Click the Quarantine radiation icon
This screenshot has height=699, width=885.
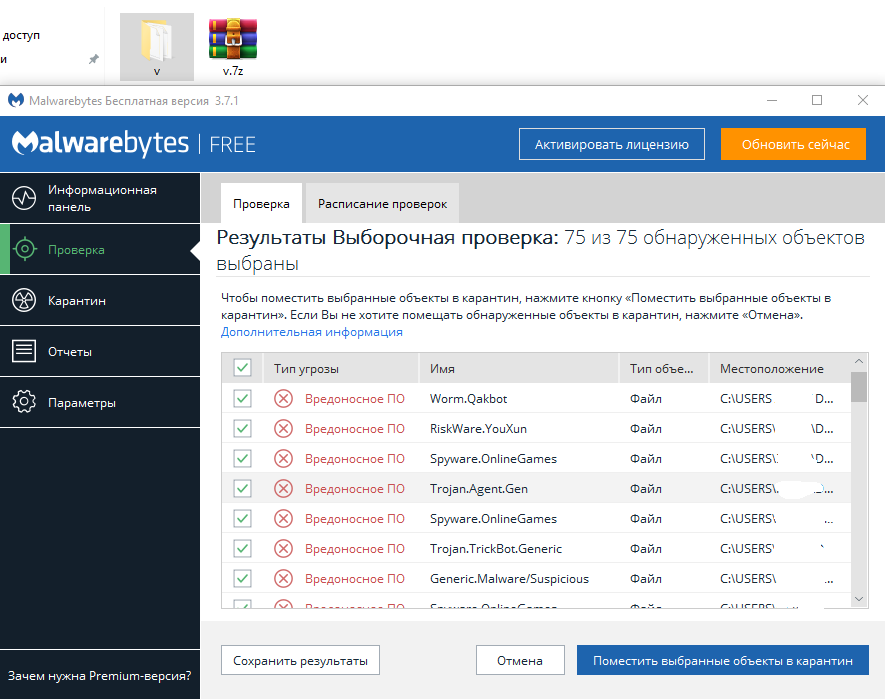pyautogui.click(x=24, y=300)
